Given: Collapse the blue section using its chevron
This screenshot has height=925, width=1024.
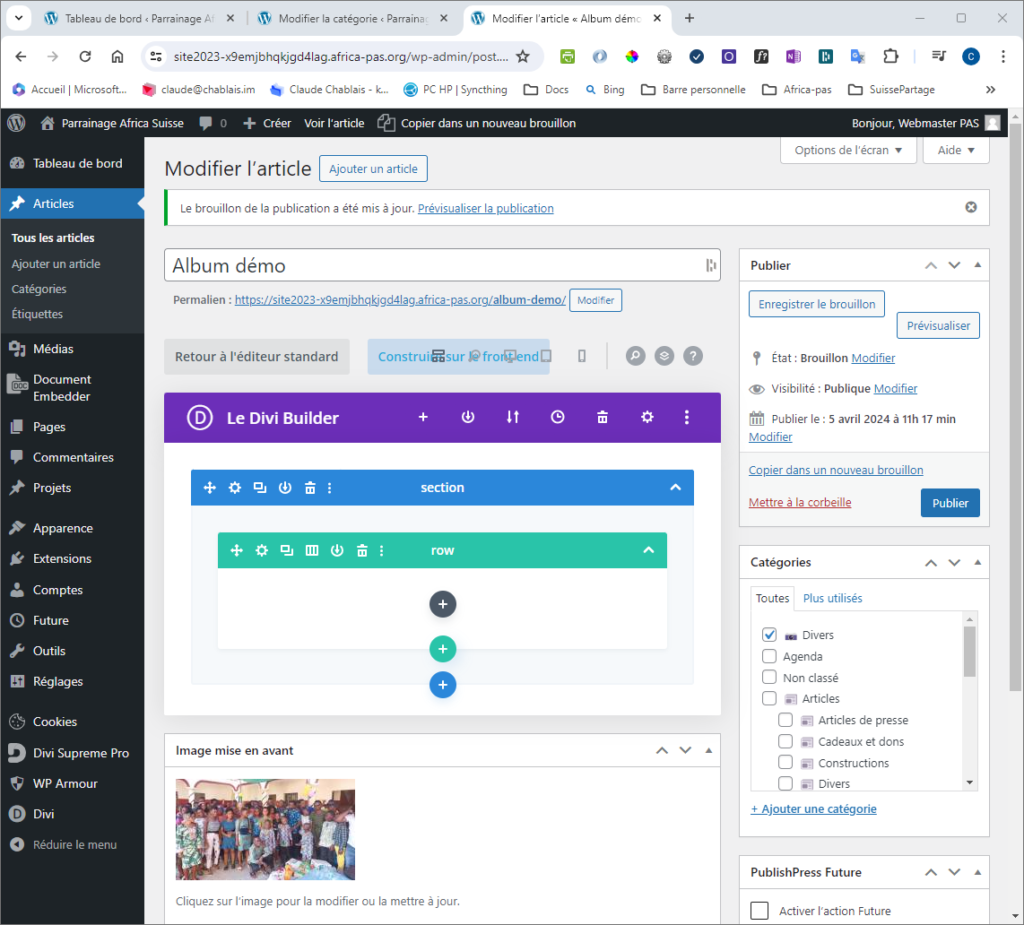Looking at the screenshot, I should [x=675, y=488].
